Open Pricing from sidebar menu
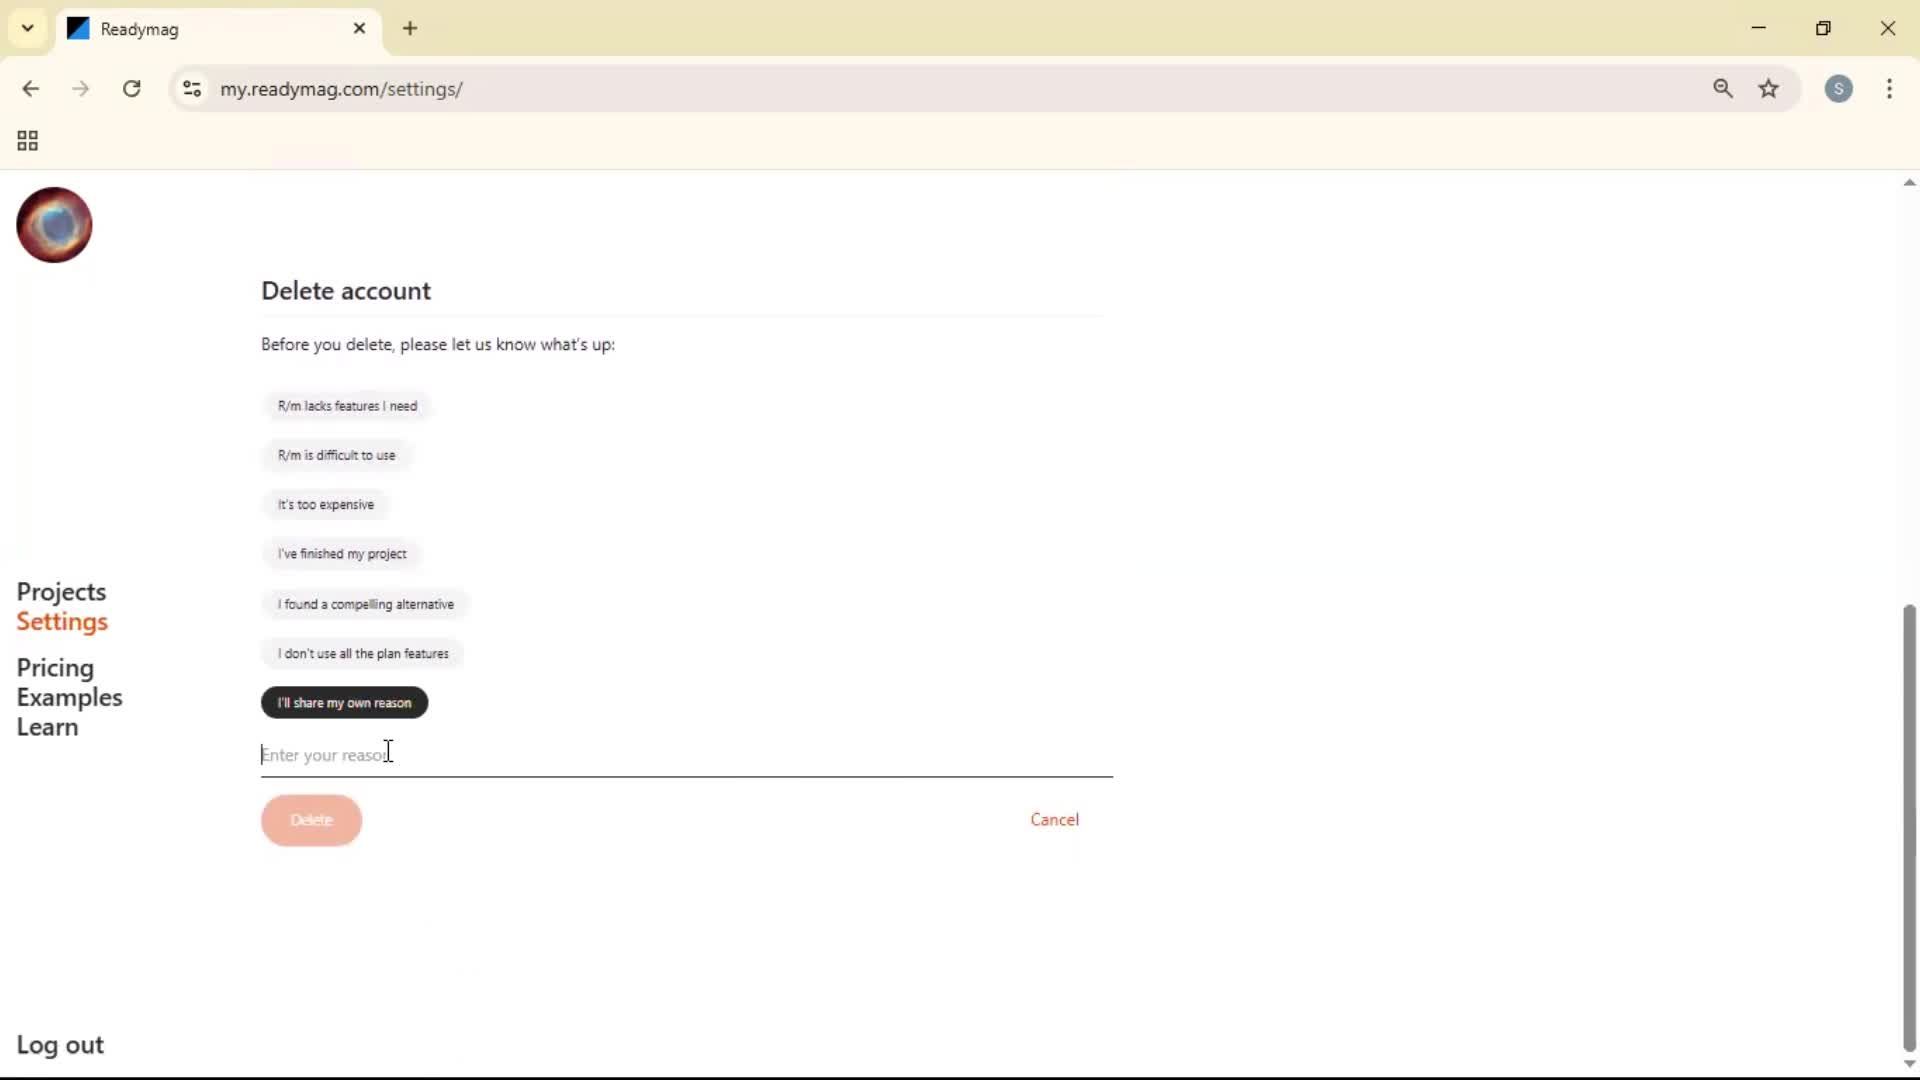This screenshot has height=1080, width=1920. click(55, 668)
